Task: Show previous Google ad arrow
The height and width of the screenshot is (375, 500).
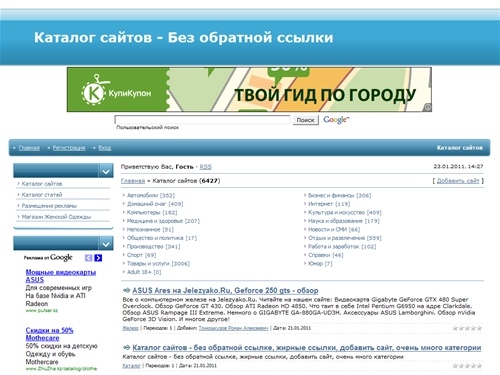Action: click(x=88, y=258)
